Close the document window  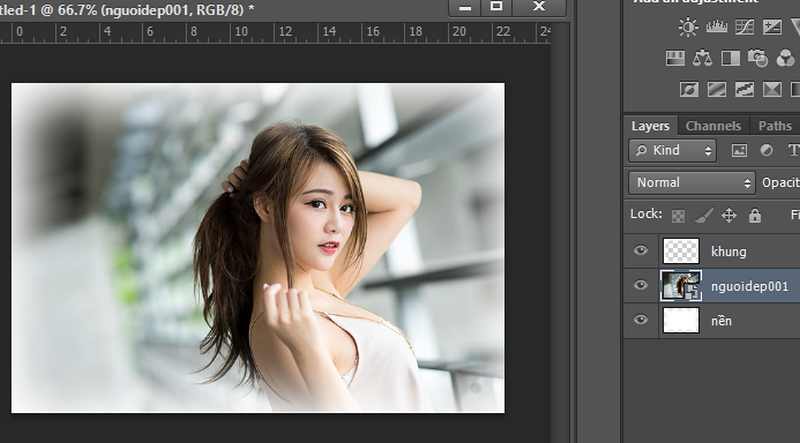pos(539,7)
